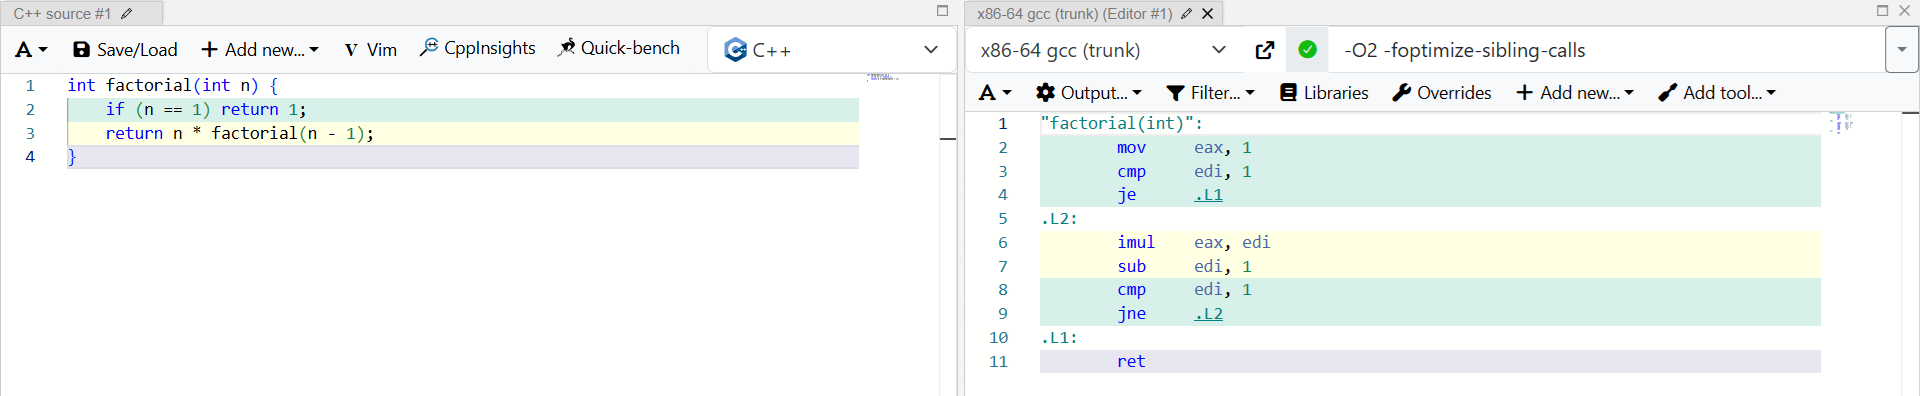Open Add tool menu
1920x396 pixels.
1717,93
